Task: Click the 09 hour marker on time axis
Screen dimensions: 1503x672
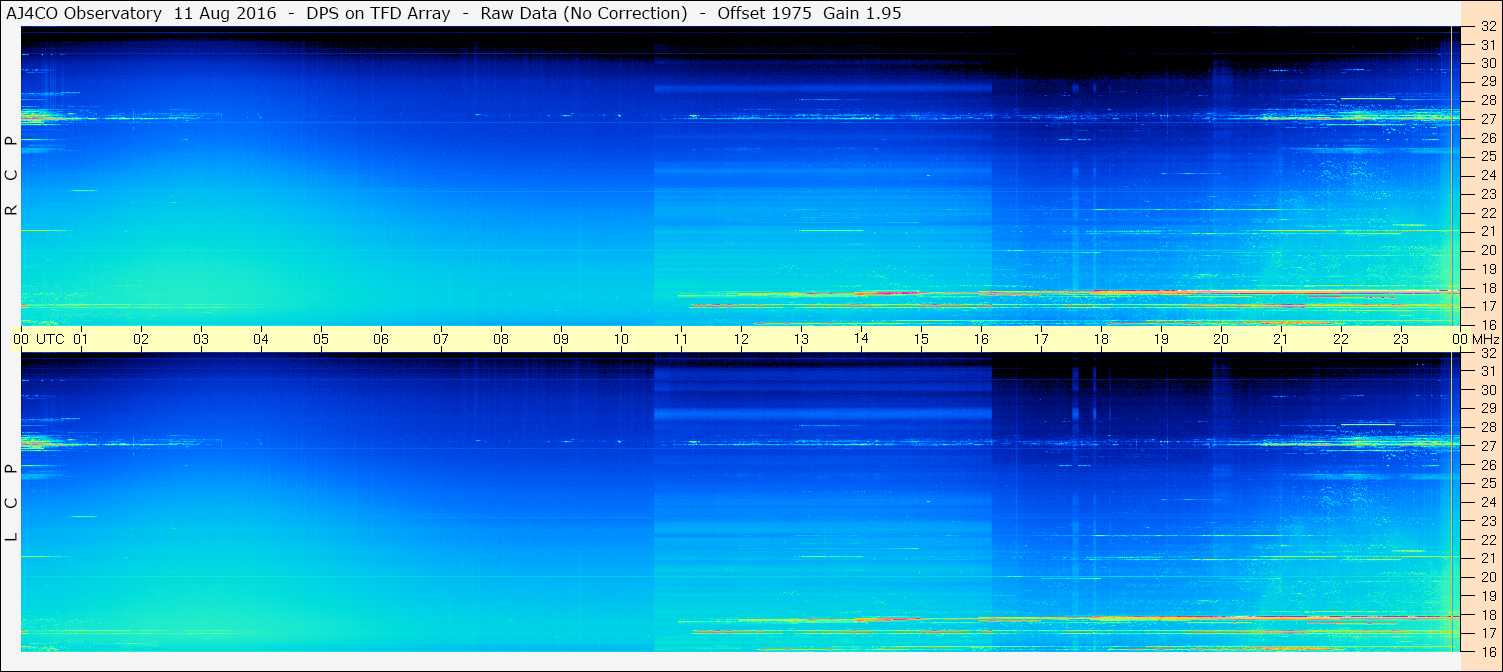Action: coord(561,339)
